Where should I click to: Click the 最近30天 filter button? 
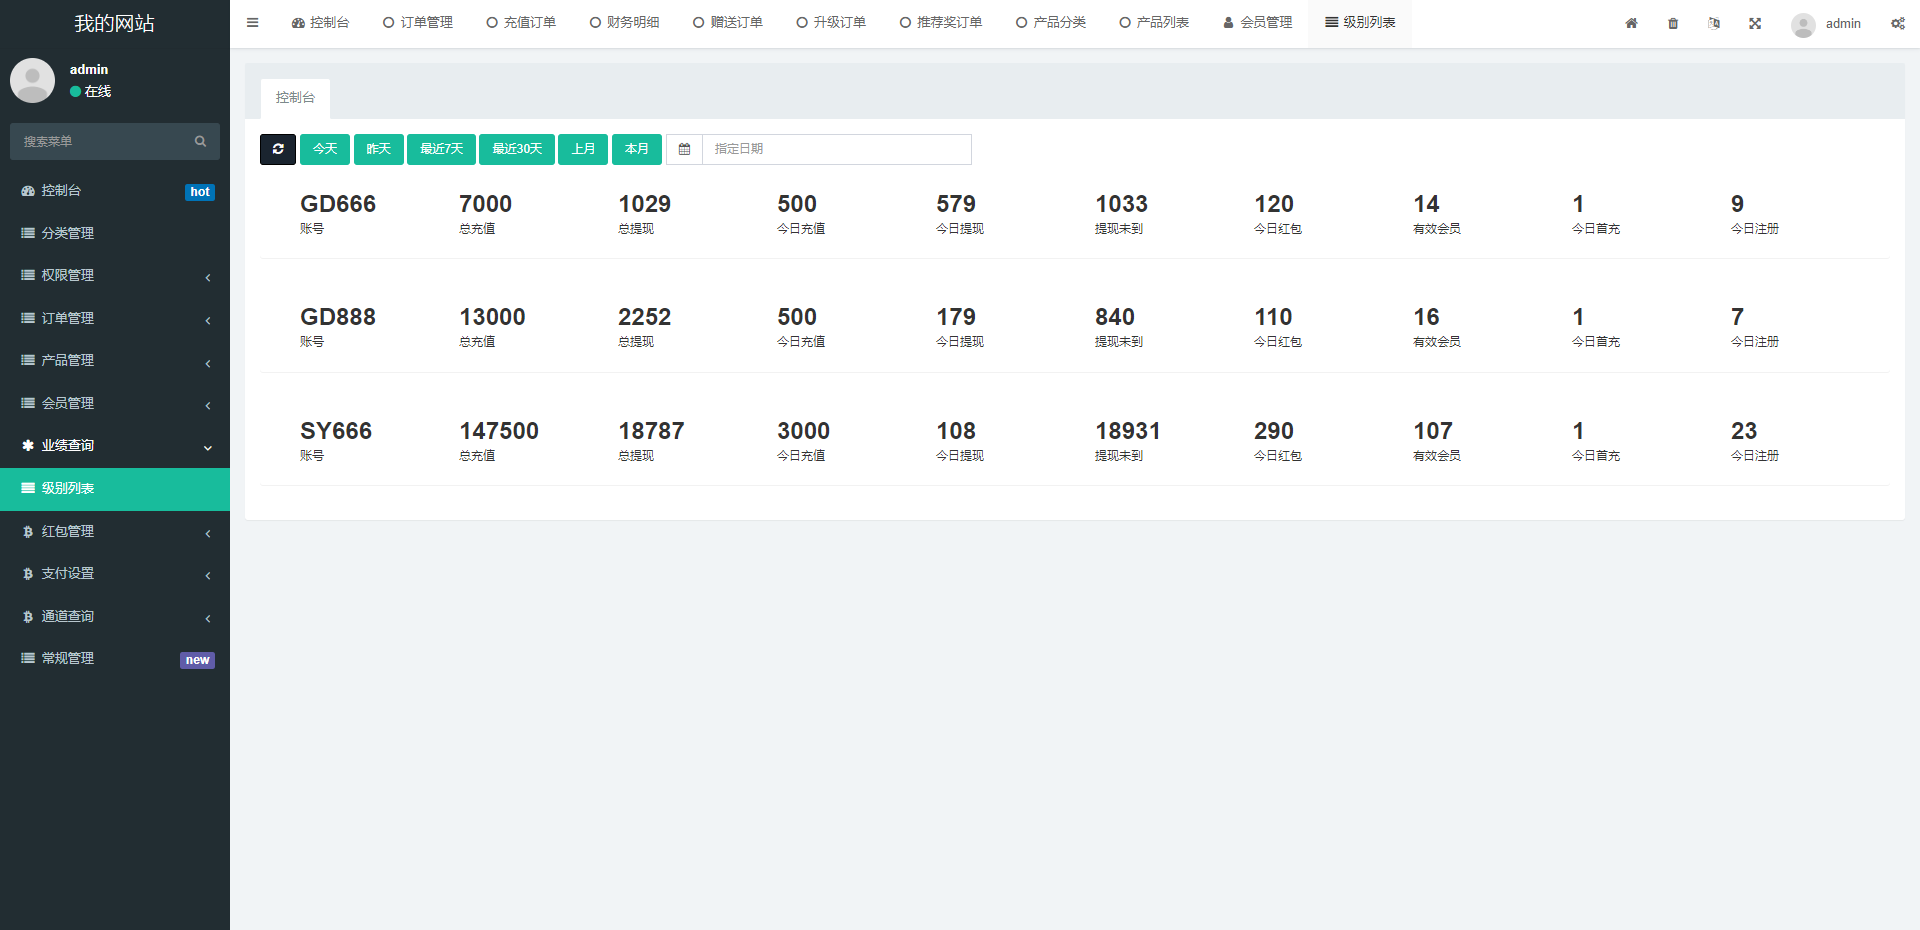516,149
